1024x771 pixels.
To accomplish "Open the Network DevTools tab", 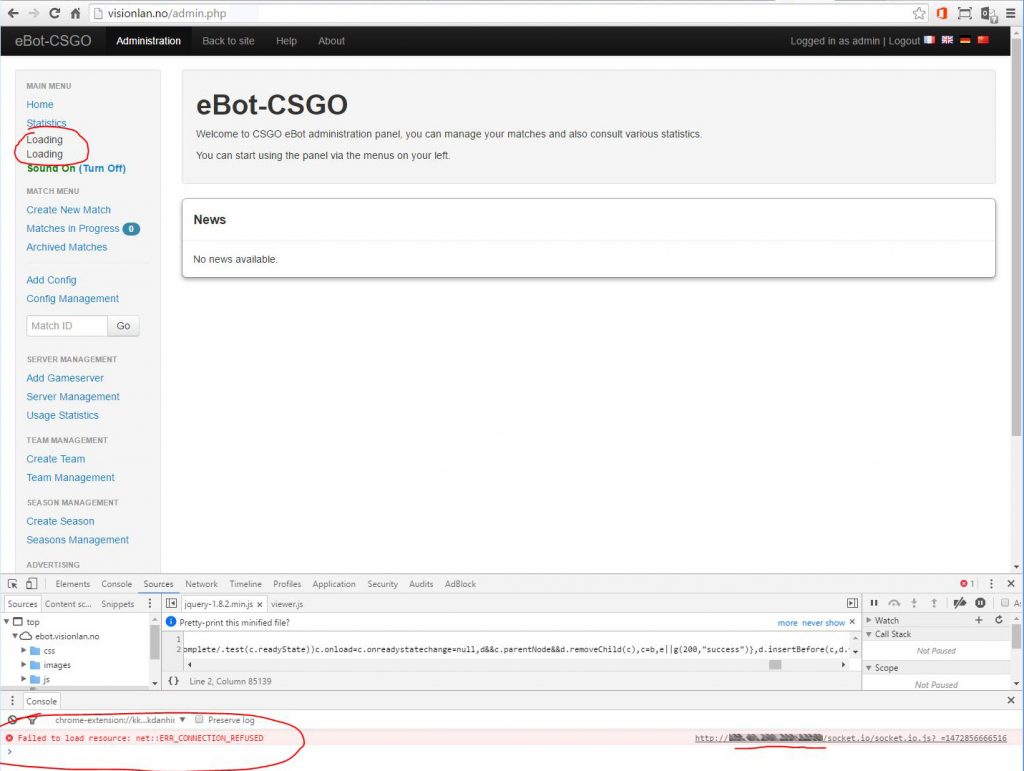I will pos(201,584).
